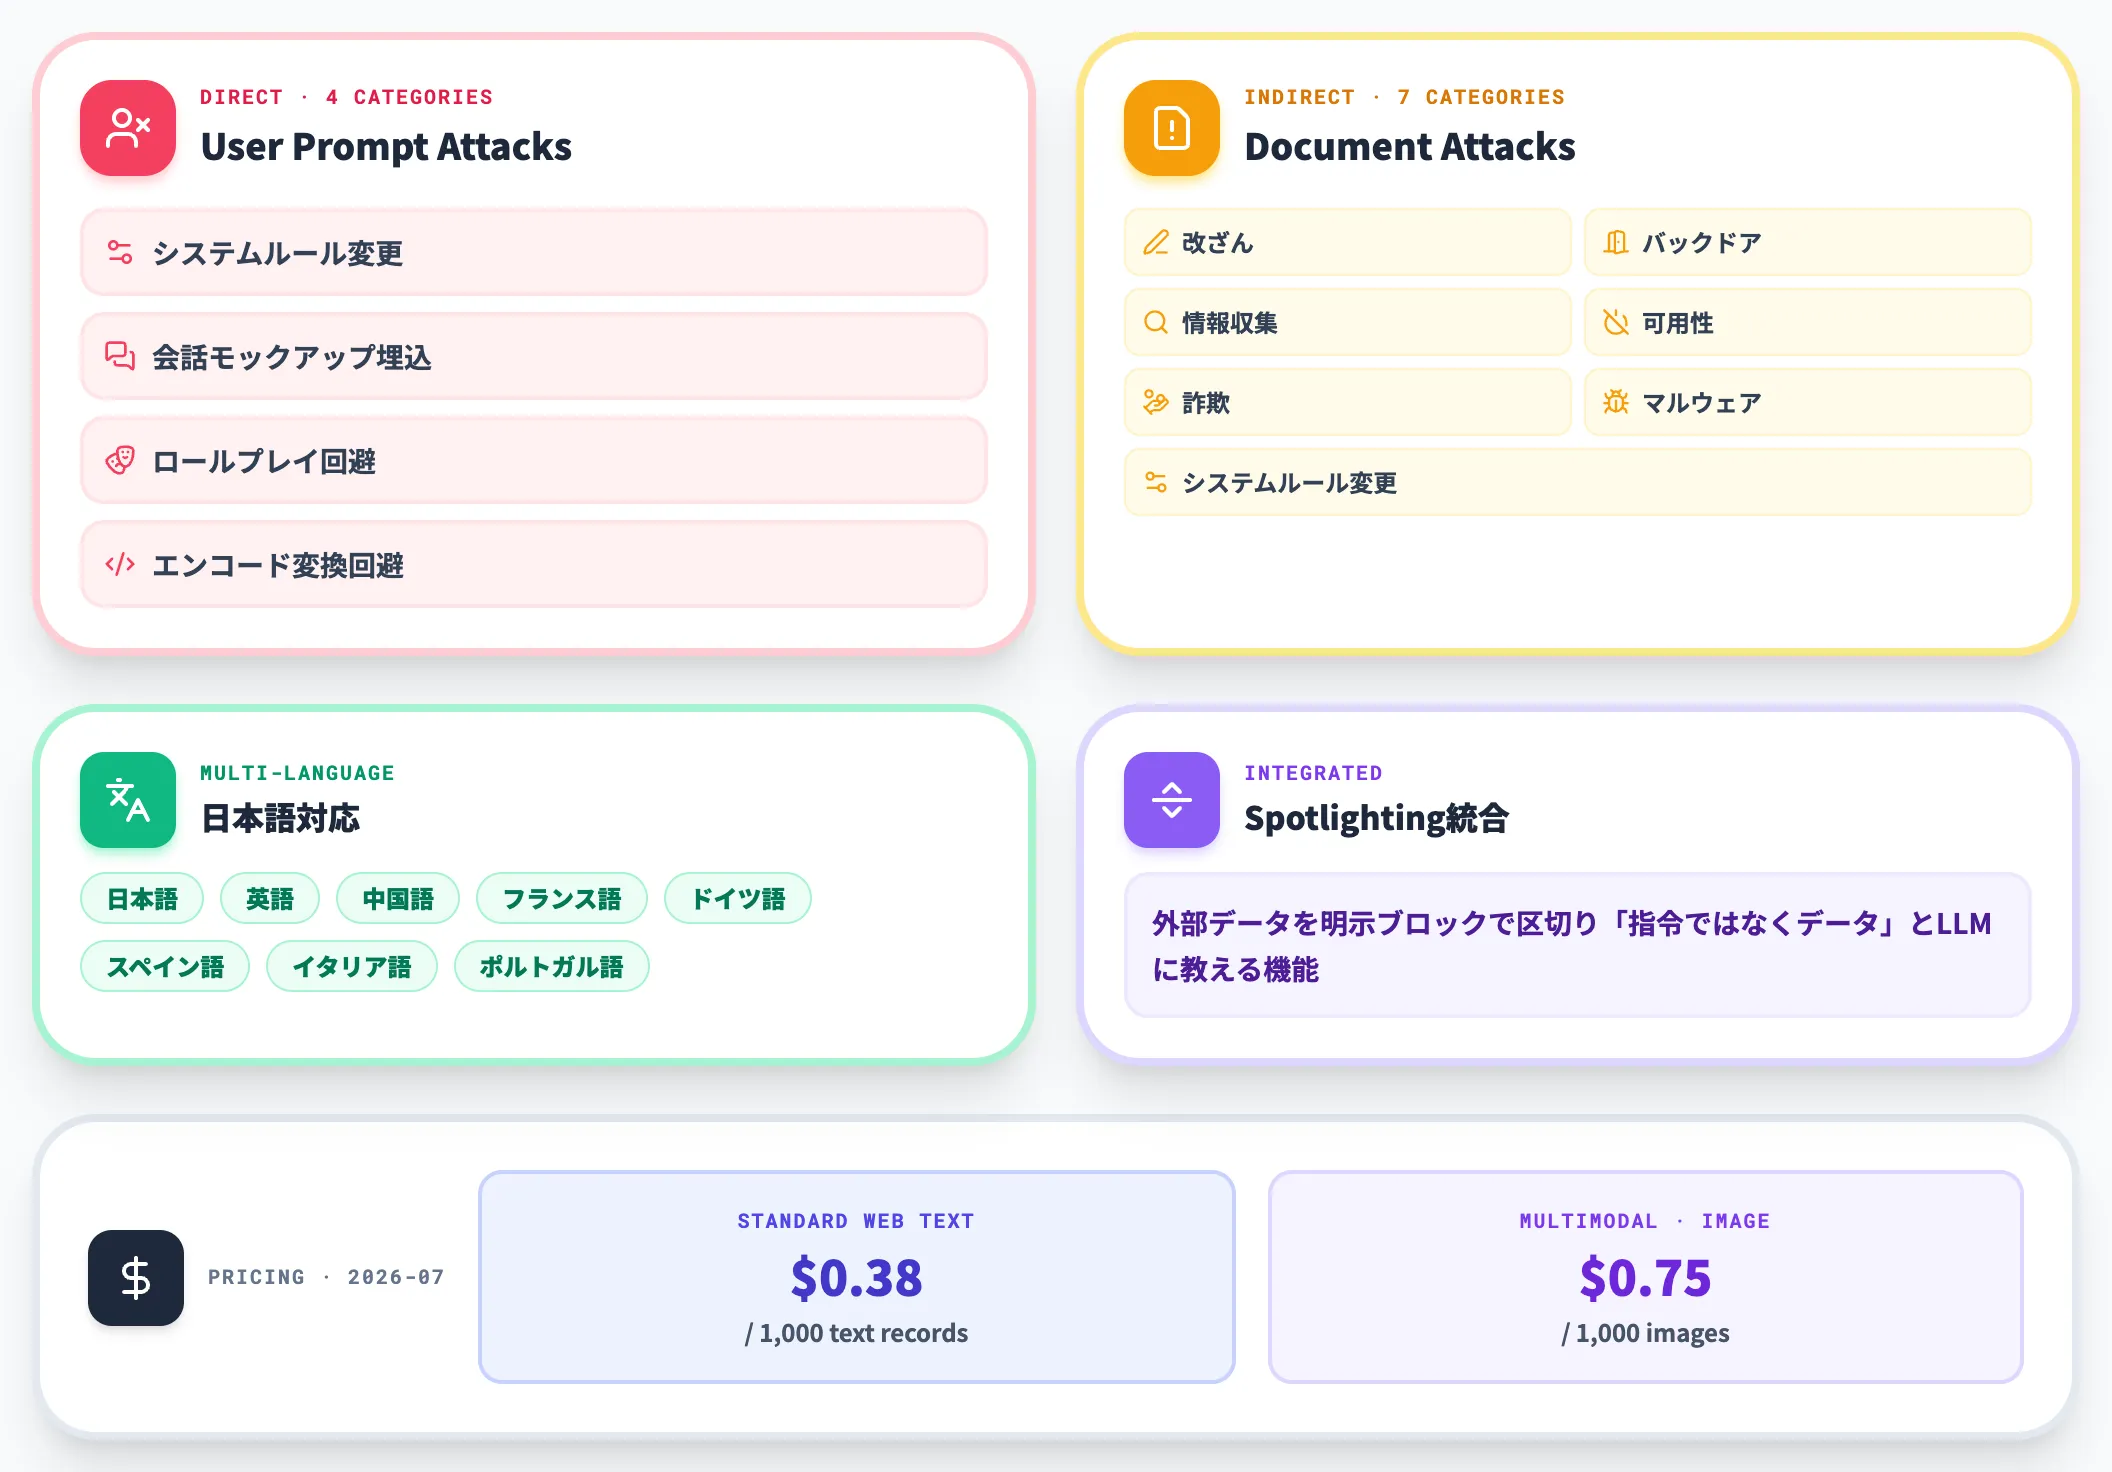Click the magnifier icon beside 情報収集

[x=1156, y=322]
